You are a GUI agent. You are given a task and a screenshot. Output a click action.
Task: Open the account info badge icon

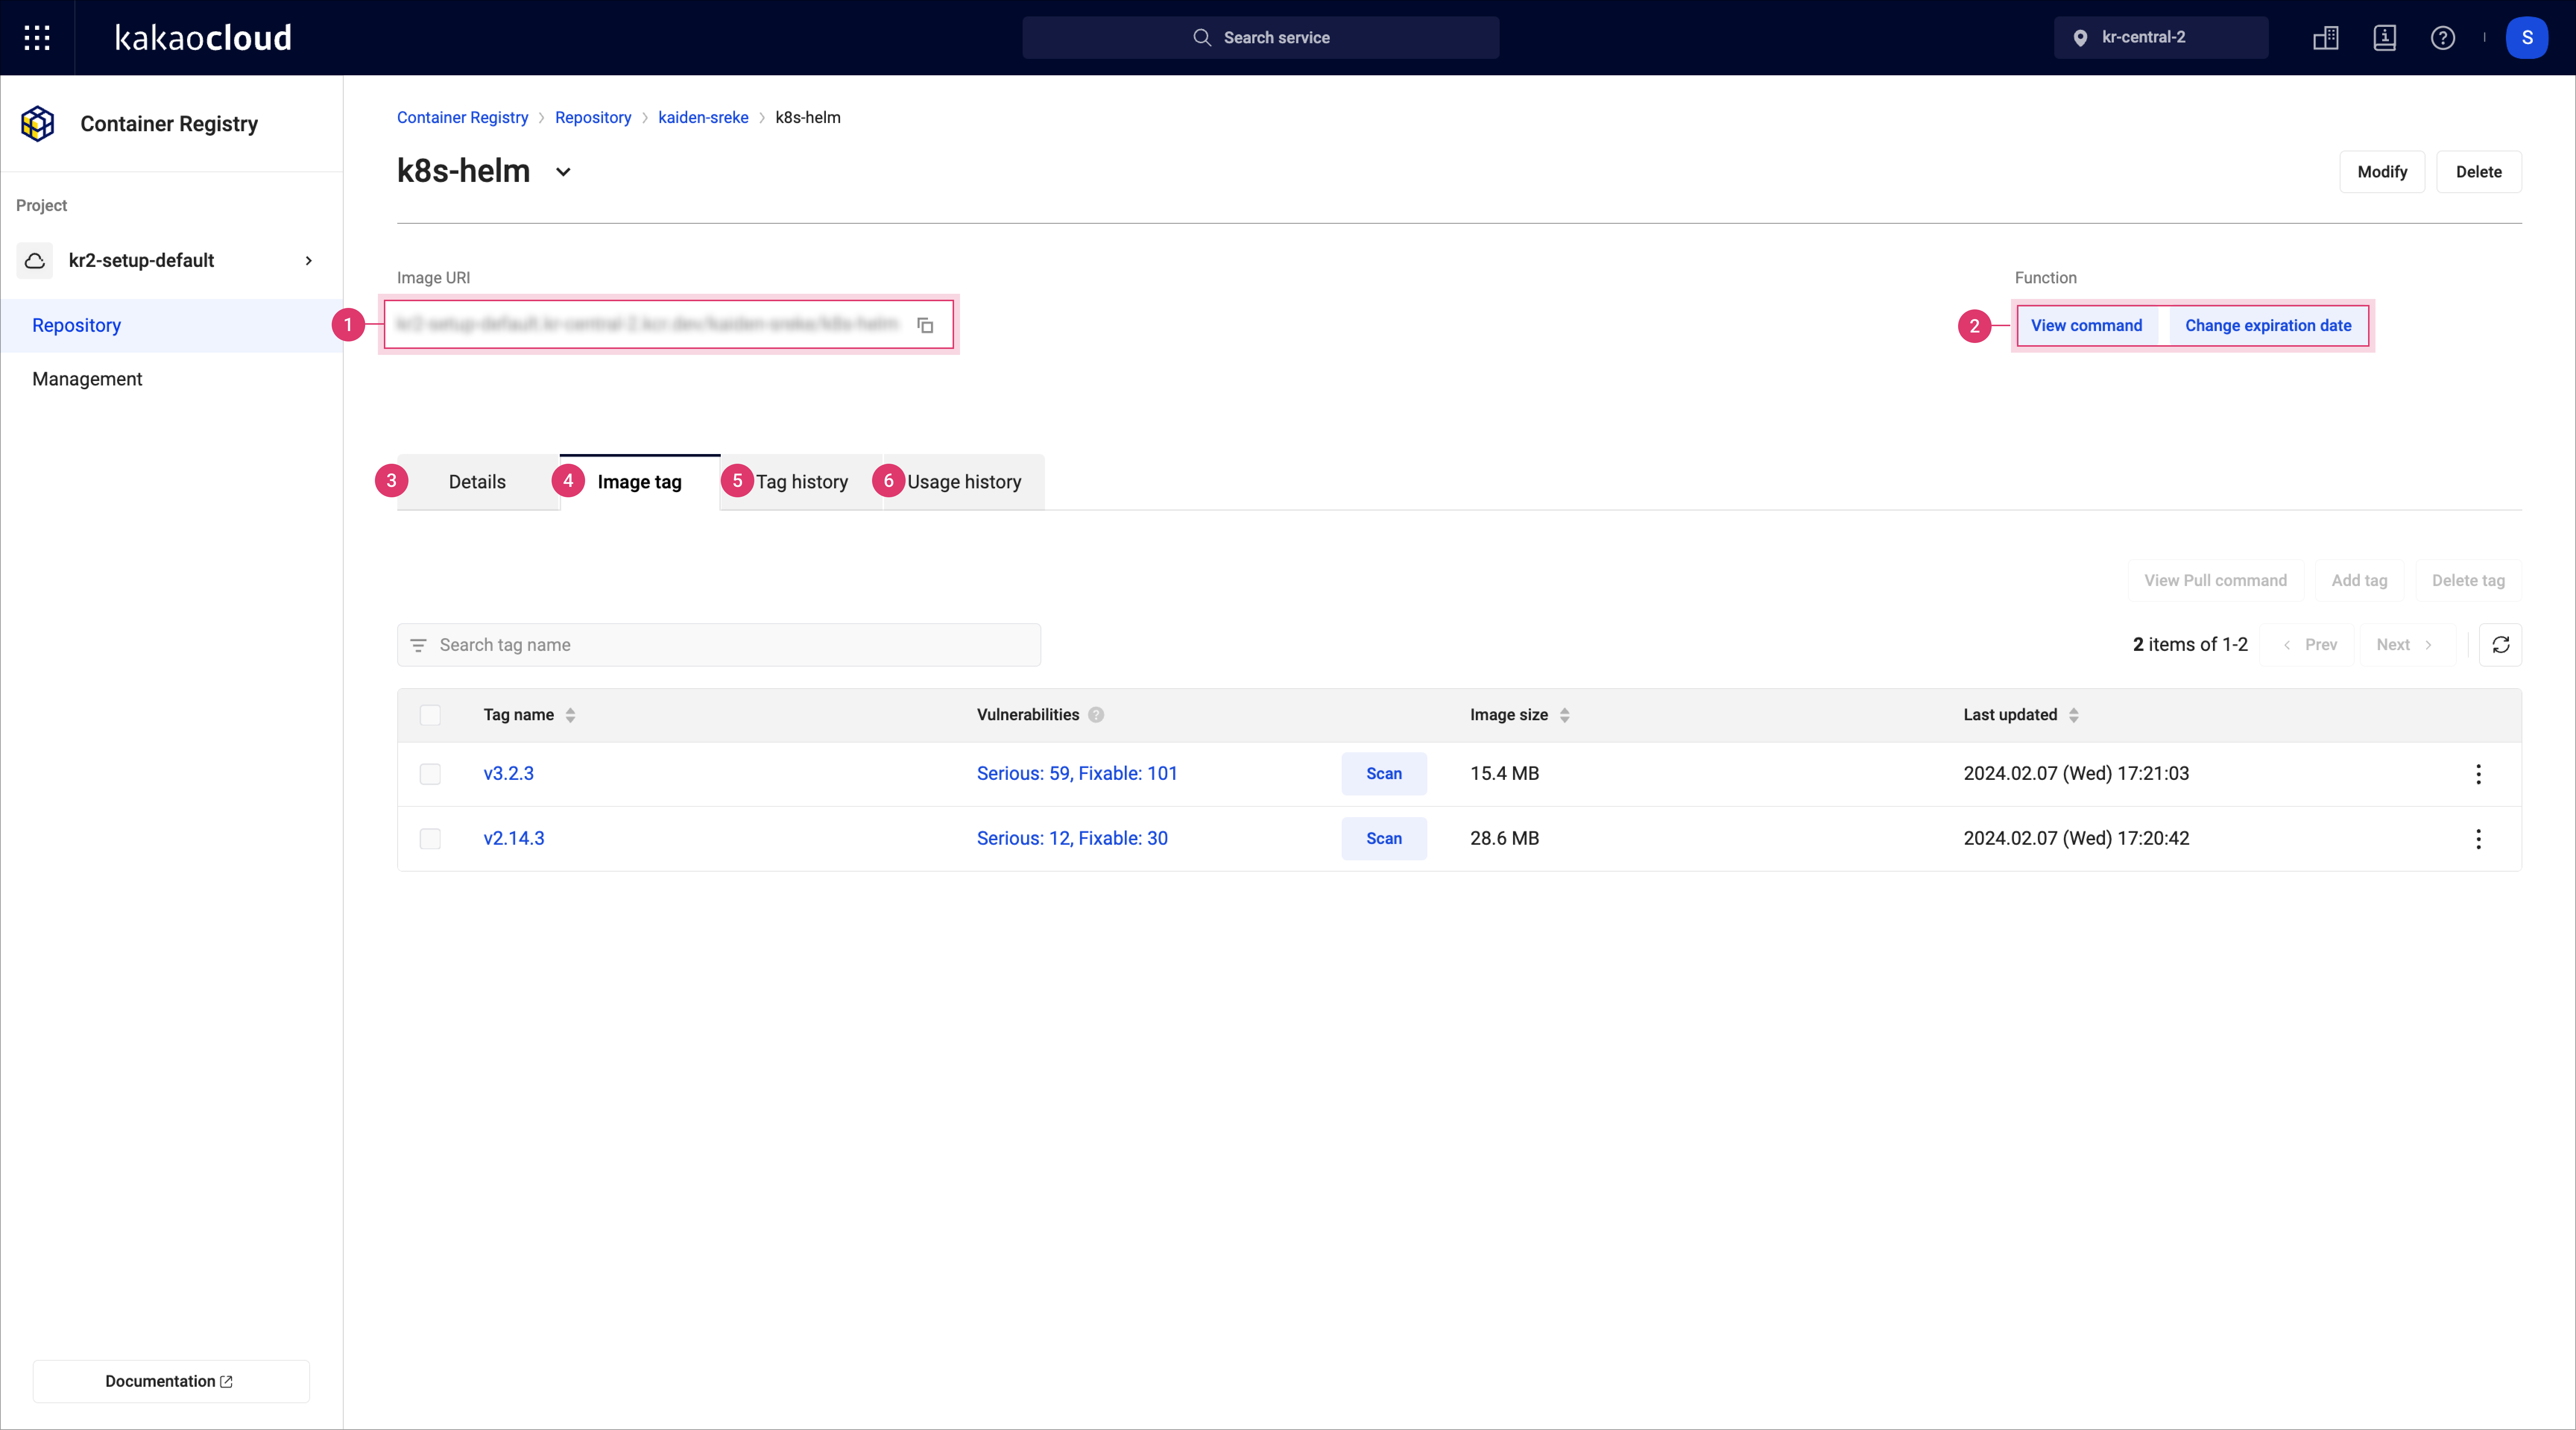(x=2385, y=38)
